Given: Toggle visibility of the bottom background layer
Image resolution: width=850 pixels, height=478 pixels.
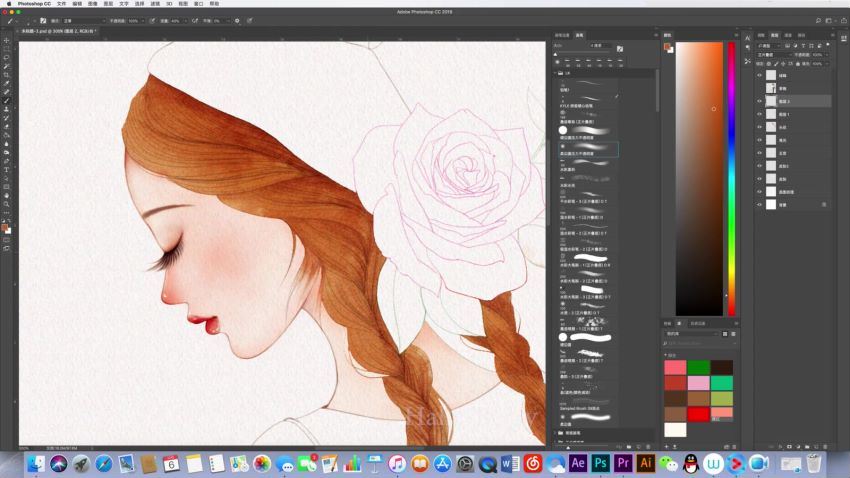Looking at the screenshot, I should click(x=759, y=204).
